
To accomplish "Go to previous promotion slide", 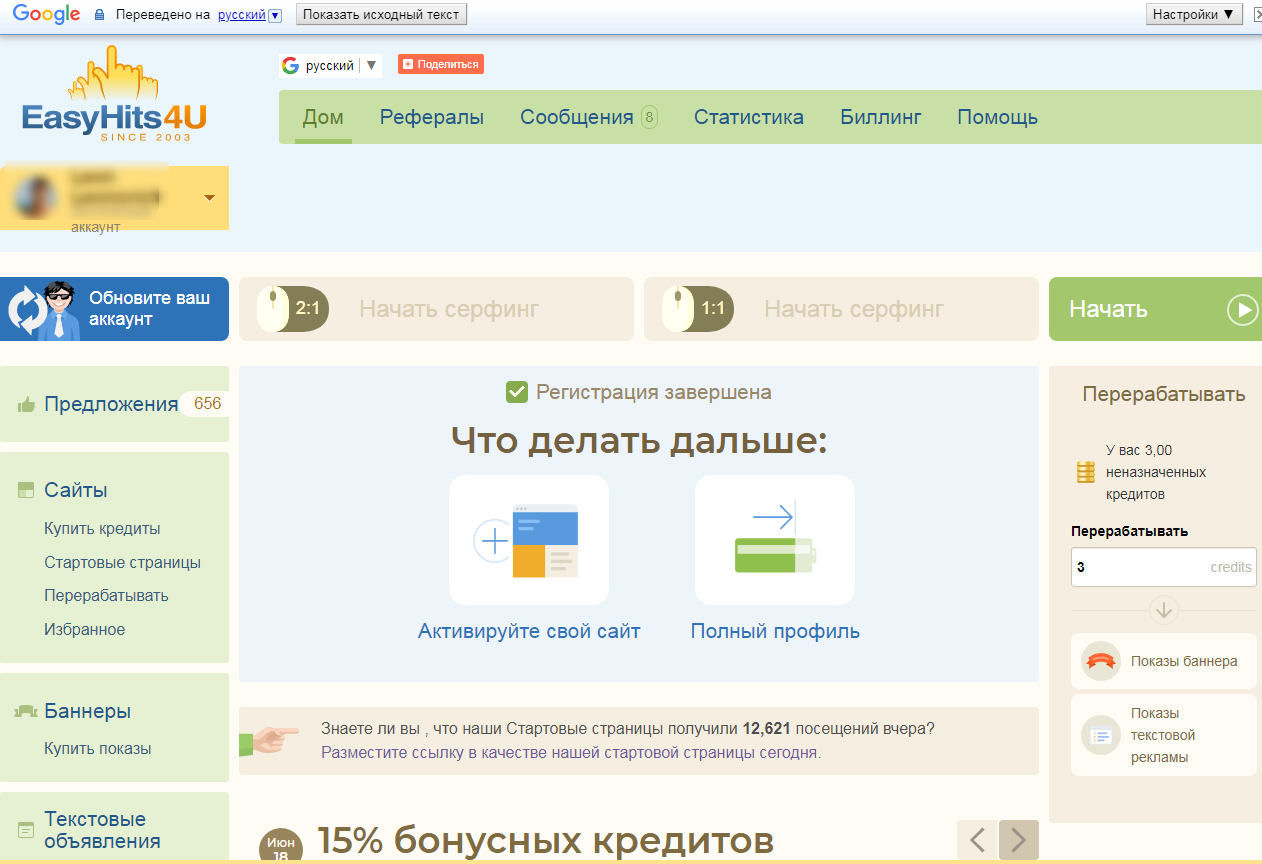I will (x=977, y=840).
